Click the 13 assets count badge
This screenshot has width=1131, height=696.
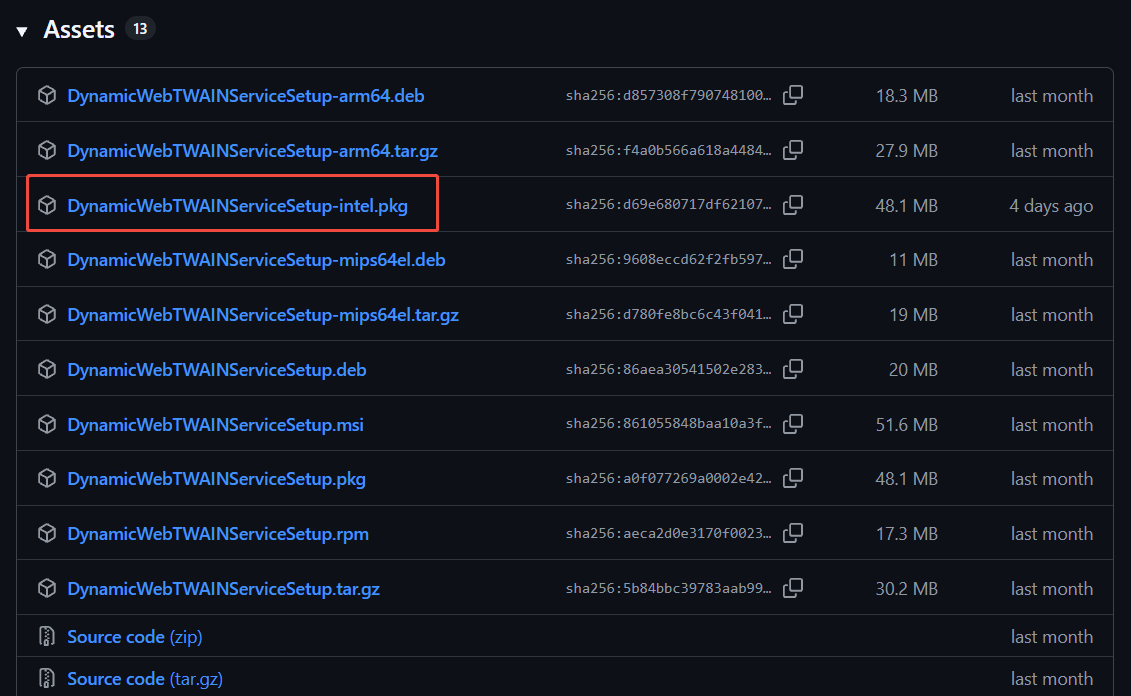[x=140, y=29]
